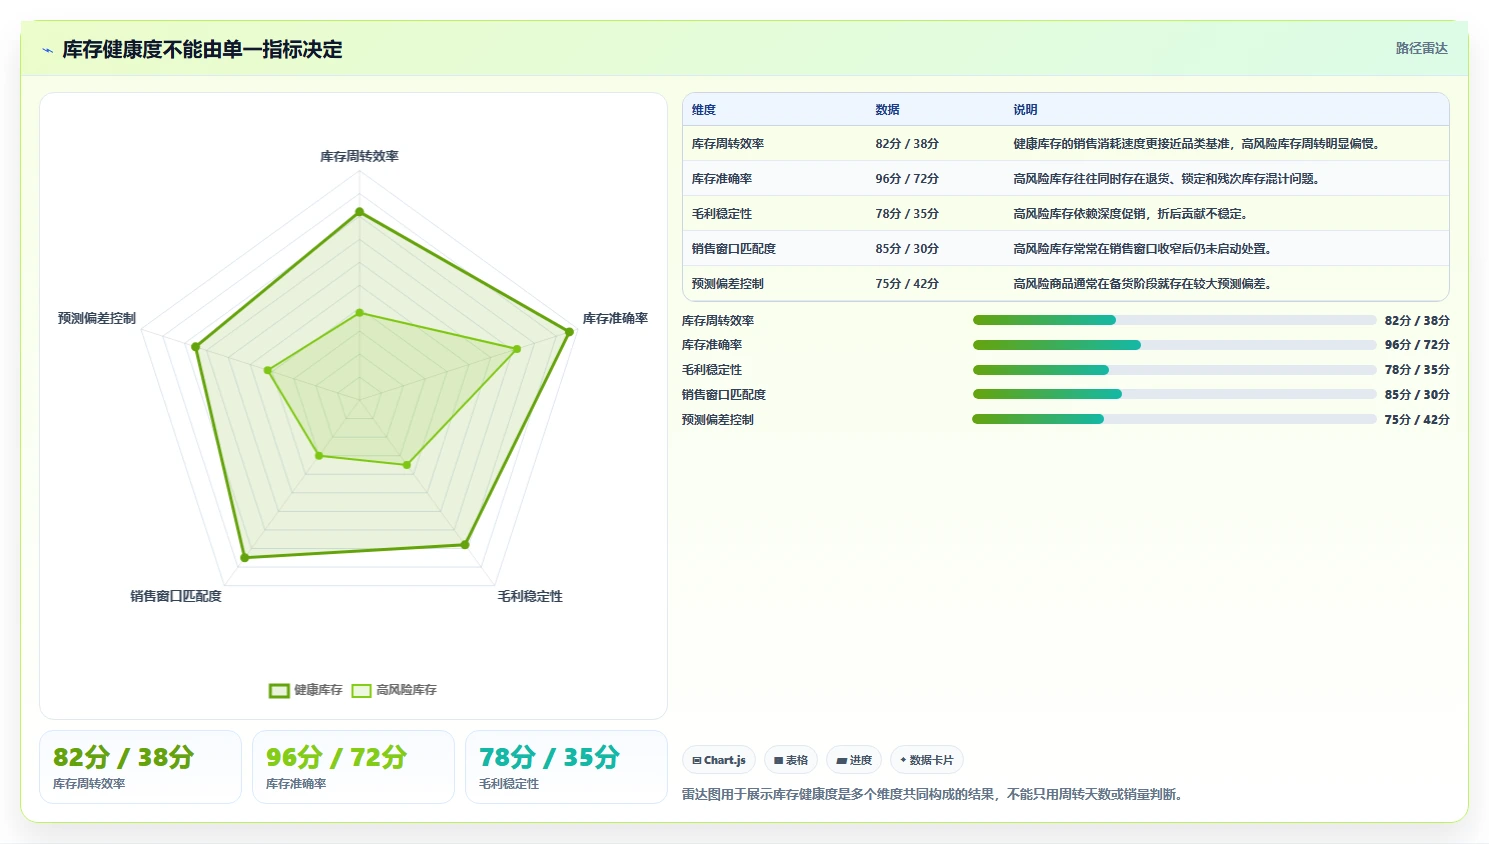Click healthy-stock radar point on 库存准确率 axis

(569, 332)
